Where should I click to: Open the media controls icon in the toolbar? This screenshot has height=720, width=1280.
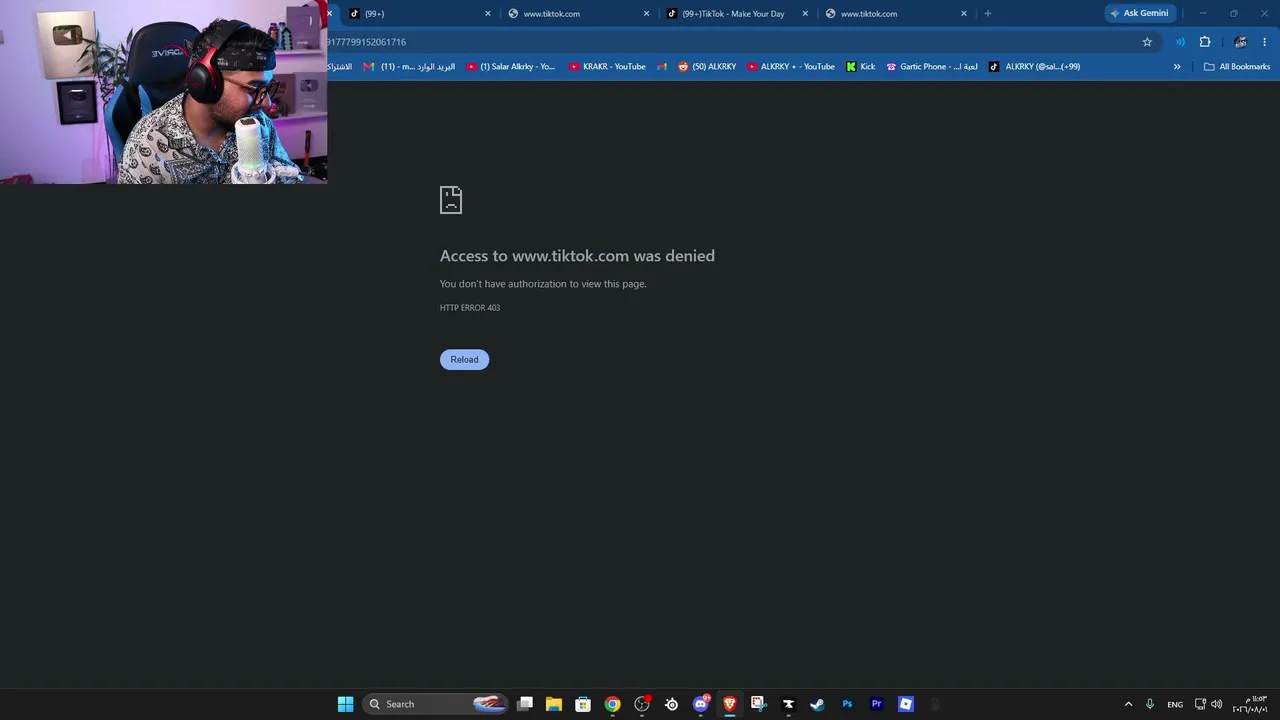(x=1180, y=42)
